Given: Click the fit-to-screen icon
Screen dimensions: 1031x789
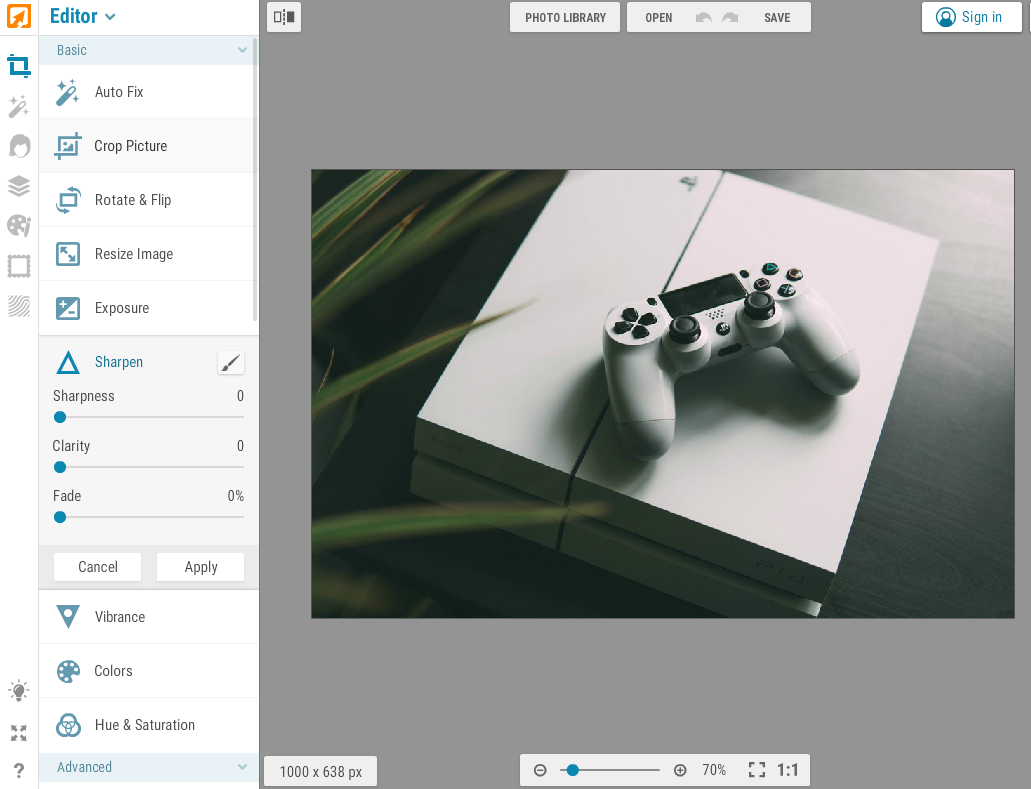Looking at the screenshot, I should 757,770.
